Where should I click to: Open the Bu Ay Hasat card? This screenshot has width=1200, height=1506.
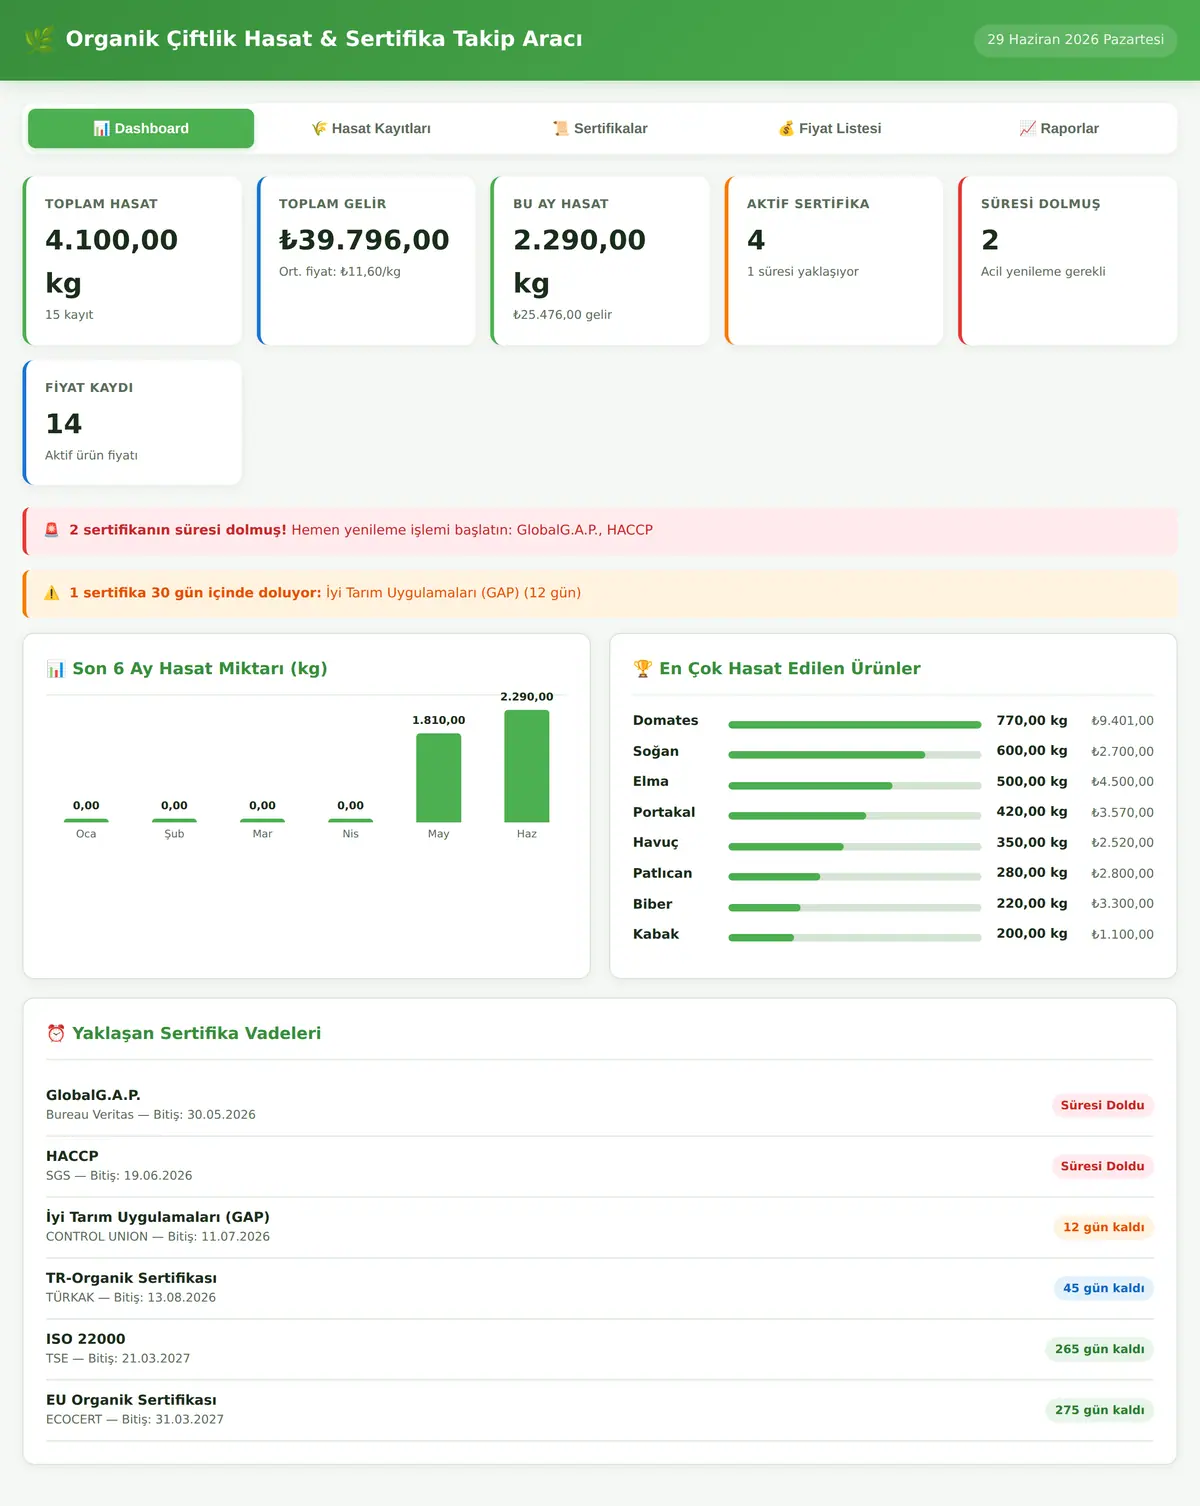click(x=600, y=261)
